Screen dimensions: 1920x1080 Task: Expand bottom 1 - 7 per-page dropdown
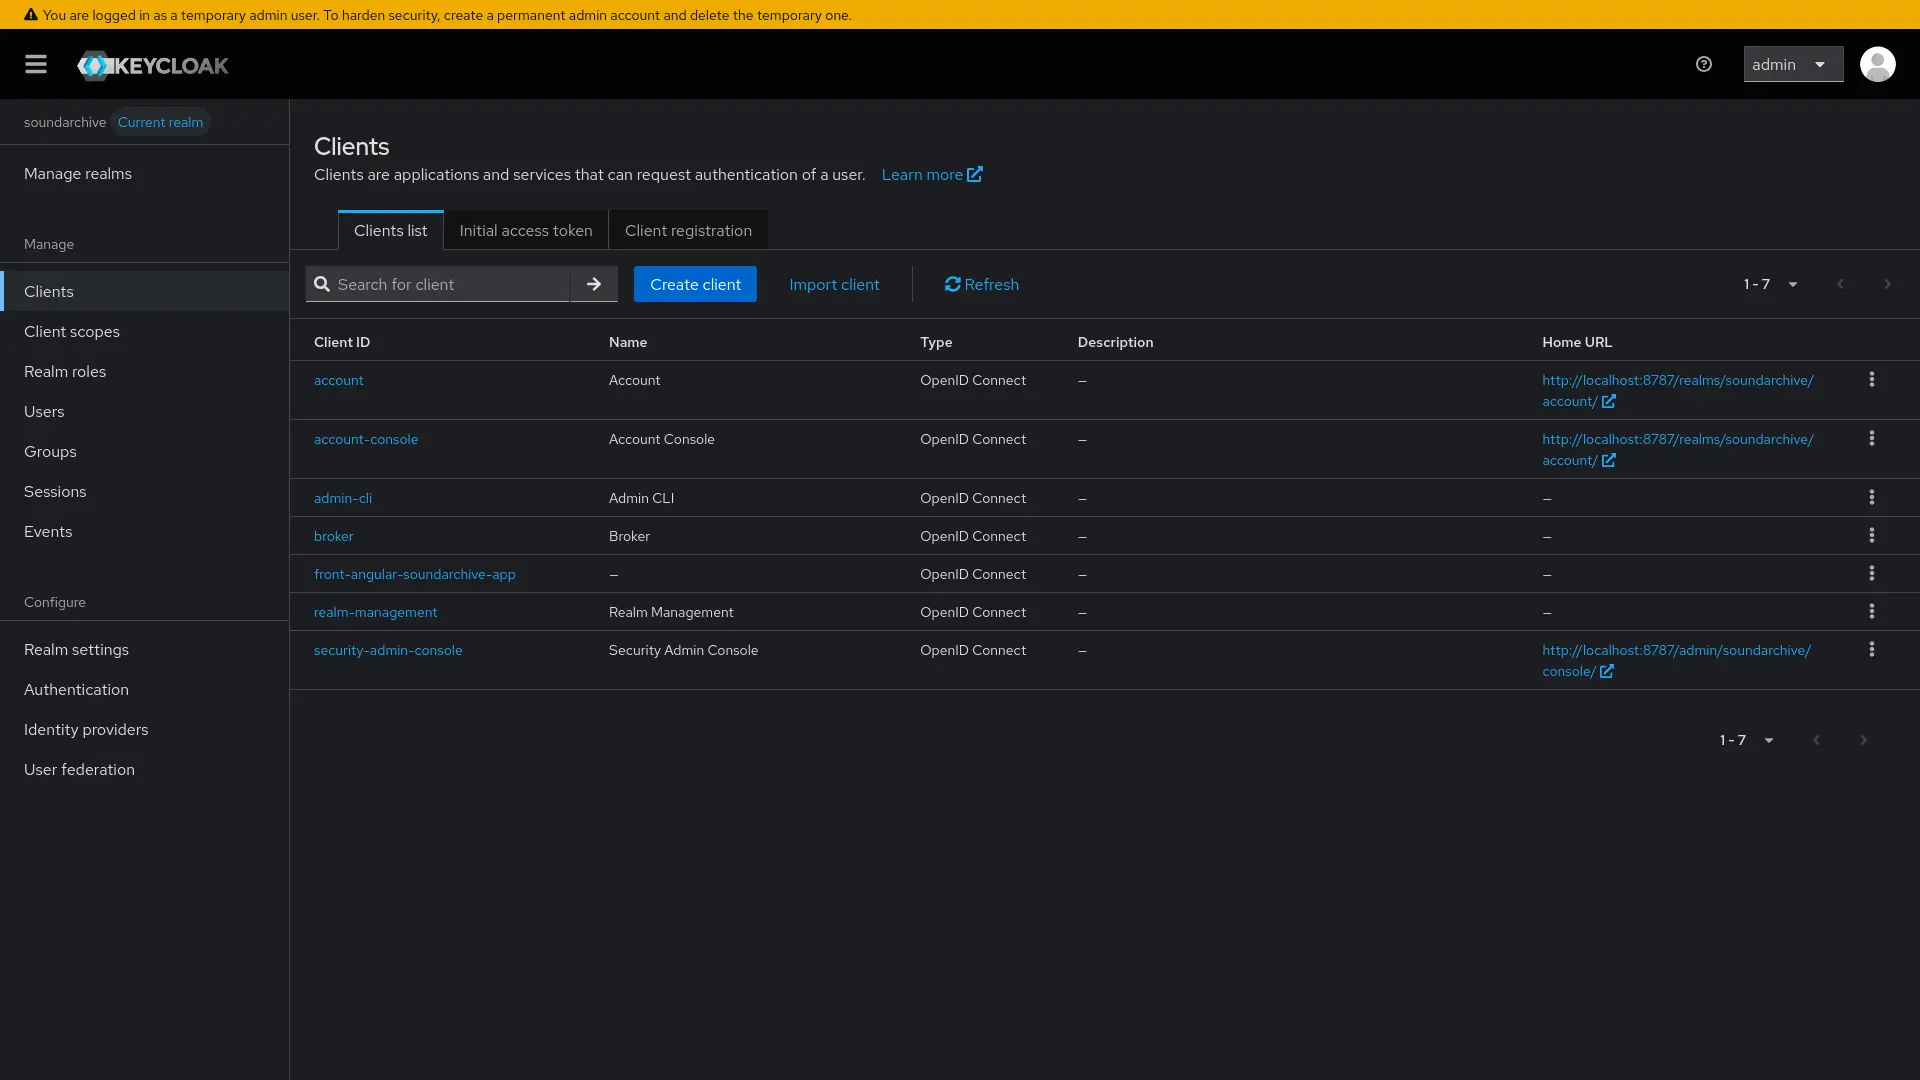point(1746,740)
